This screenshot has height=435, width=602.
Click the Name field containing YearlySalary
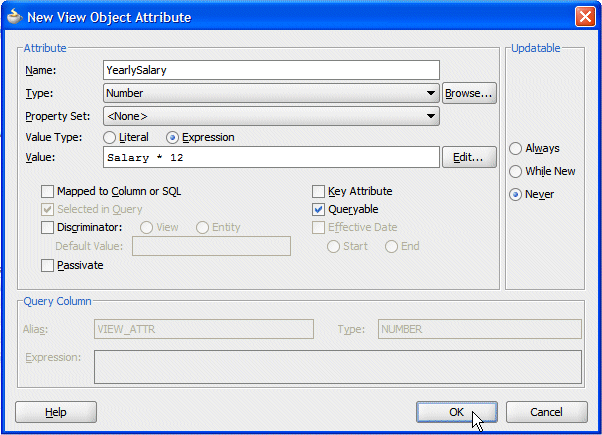(271, 70)
